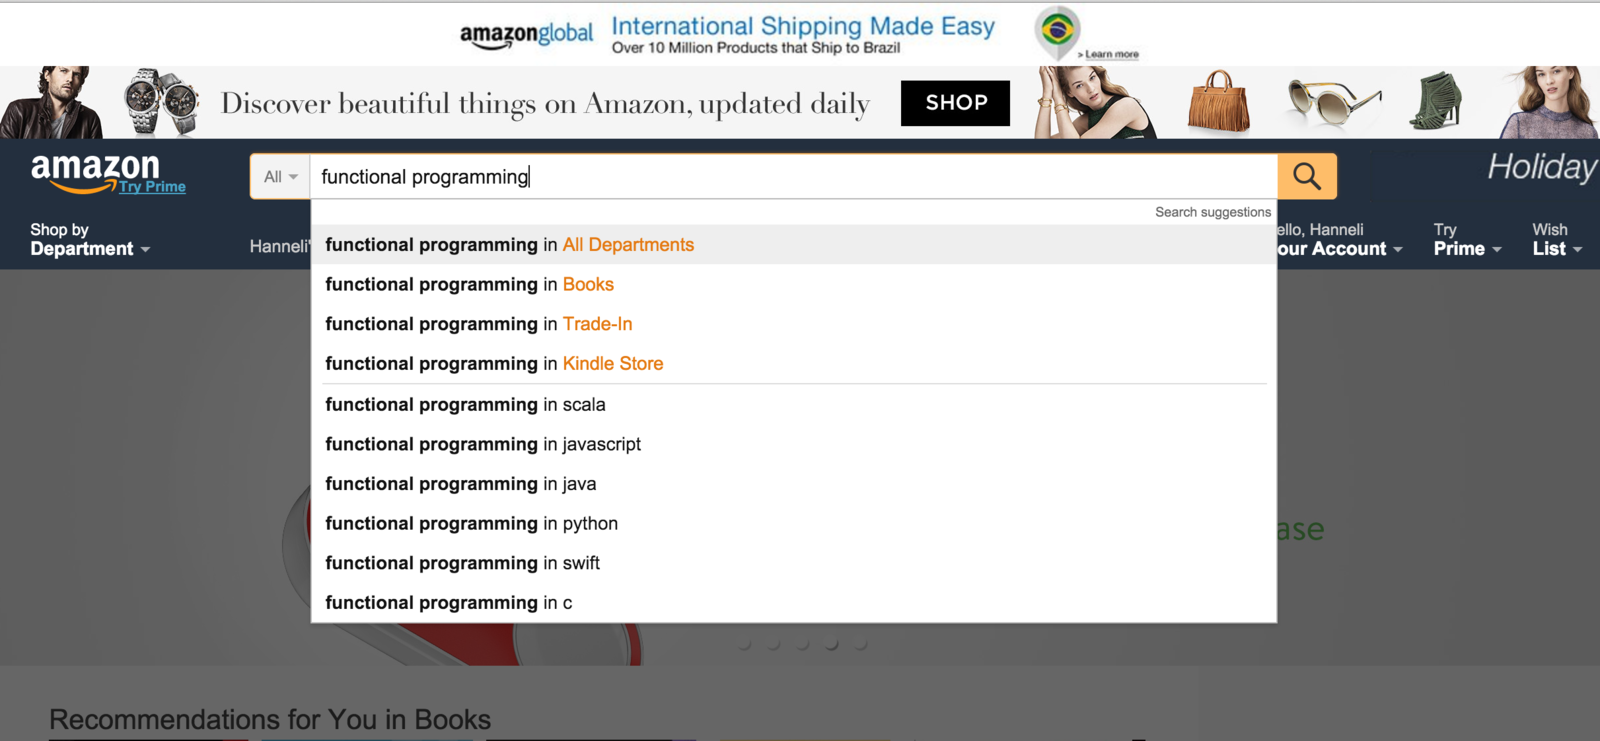Open the All departments search dropdown
Screen dimensions: 1600x741
(x=280, y=177)
